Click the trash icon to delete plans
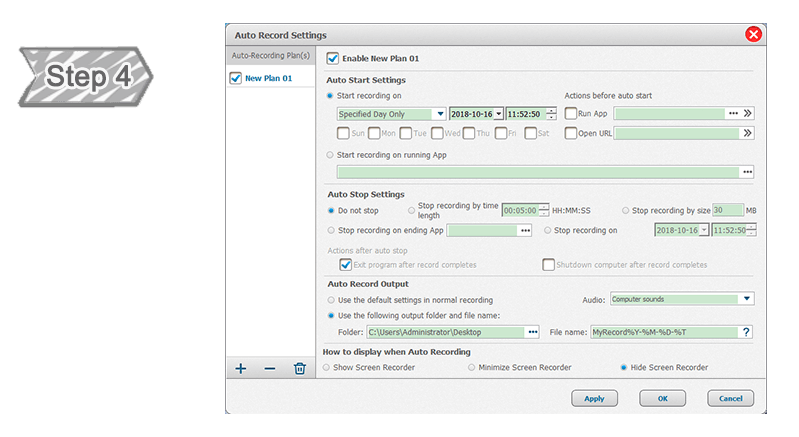The width and height of the screenshot is (799, 437). [x=299, y=369]
